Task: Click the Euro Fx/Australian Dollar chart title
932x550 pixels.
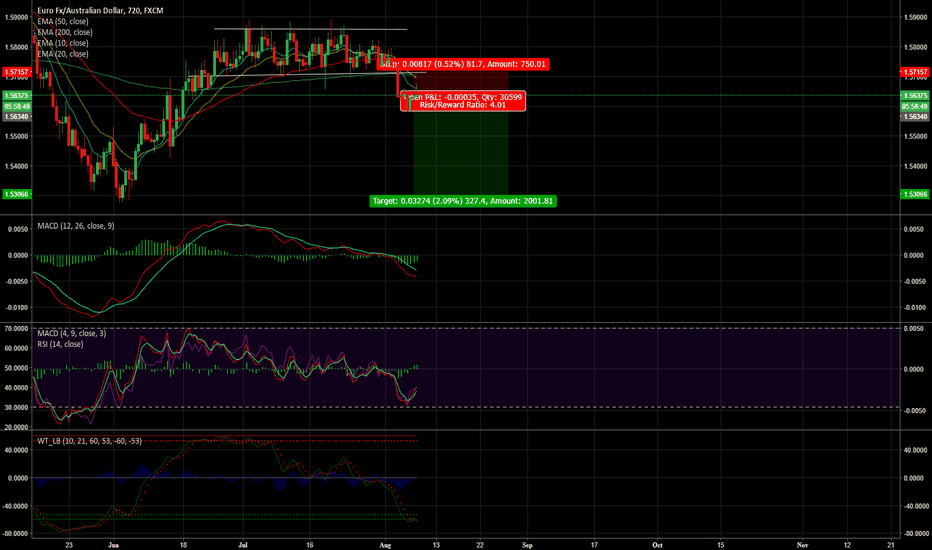Action: [100, 11]
